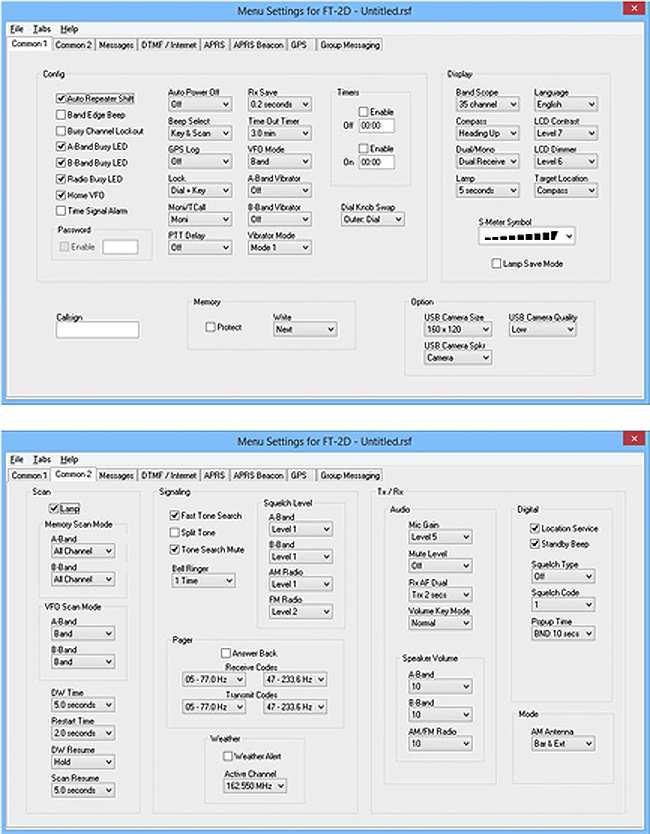Expand the Time Out Timer dropdown
Screen dimensions: 650x834
280,133
